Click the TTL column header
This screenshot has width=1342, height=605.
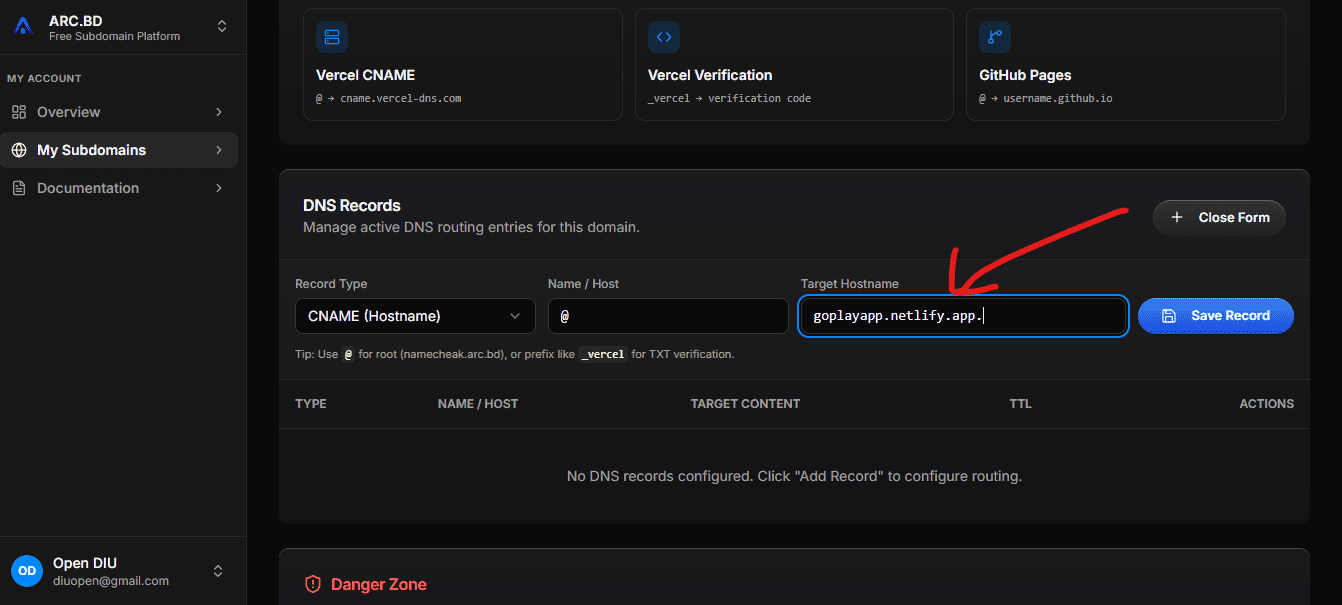click(1020, 404)
